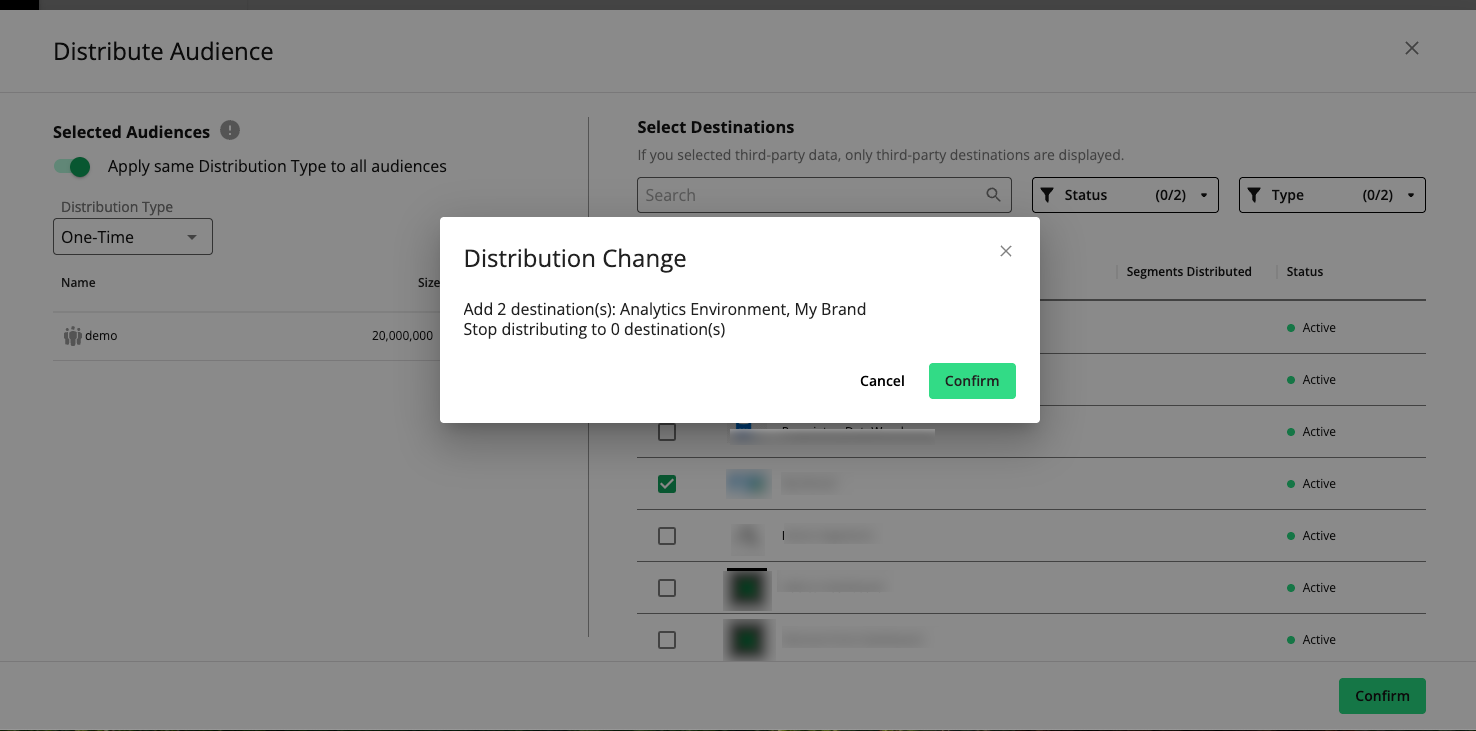Expand the Status (0/2) filter dropdown
1476x731 pixels.
[1204, 194]
